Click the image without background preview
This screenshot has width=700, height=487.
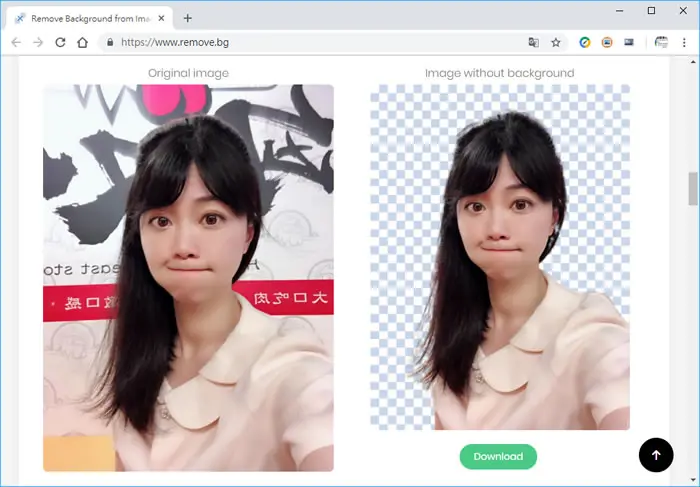tap(500, 257)
